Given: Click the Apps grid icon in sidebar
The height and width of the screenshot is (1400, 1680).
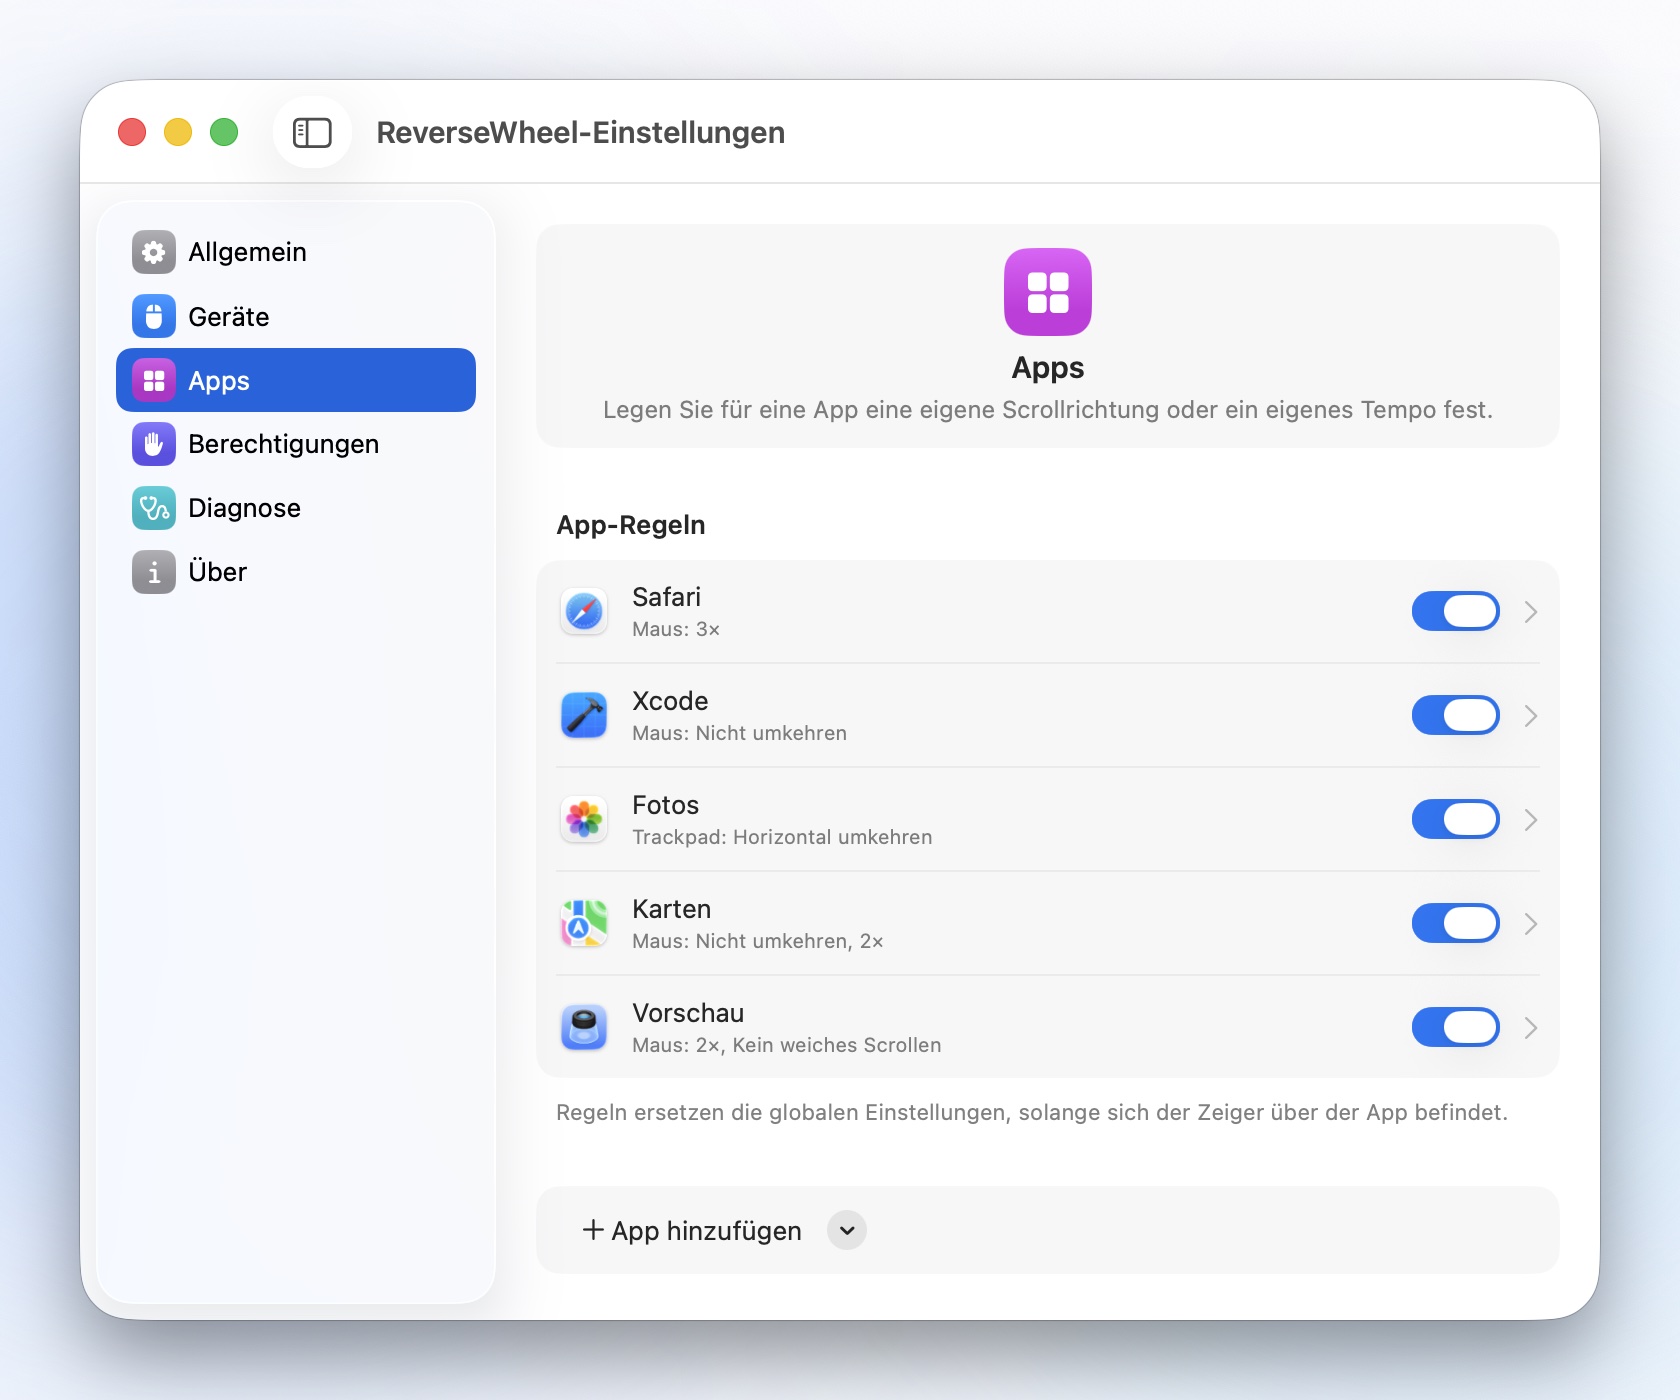Looking at the screenshot, I should click(154, 380).
